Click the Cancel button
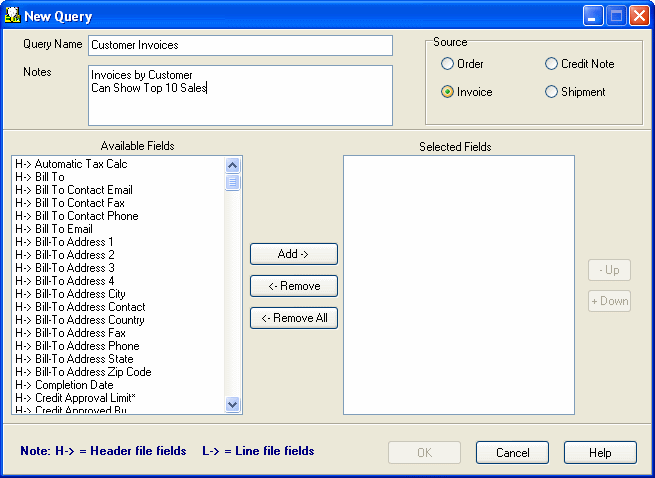The image size is (655, 478). (512, 453)
